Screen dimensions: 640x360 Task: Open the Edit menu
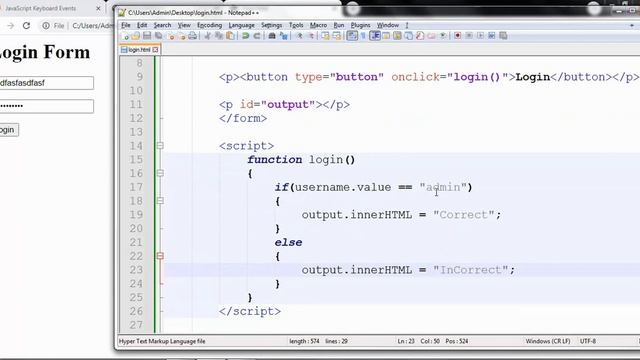pyautogui.click(x=142, y=25)
